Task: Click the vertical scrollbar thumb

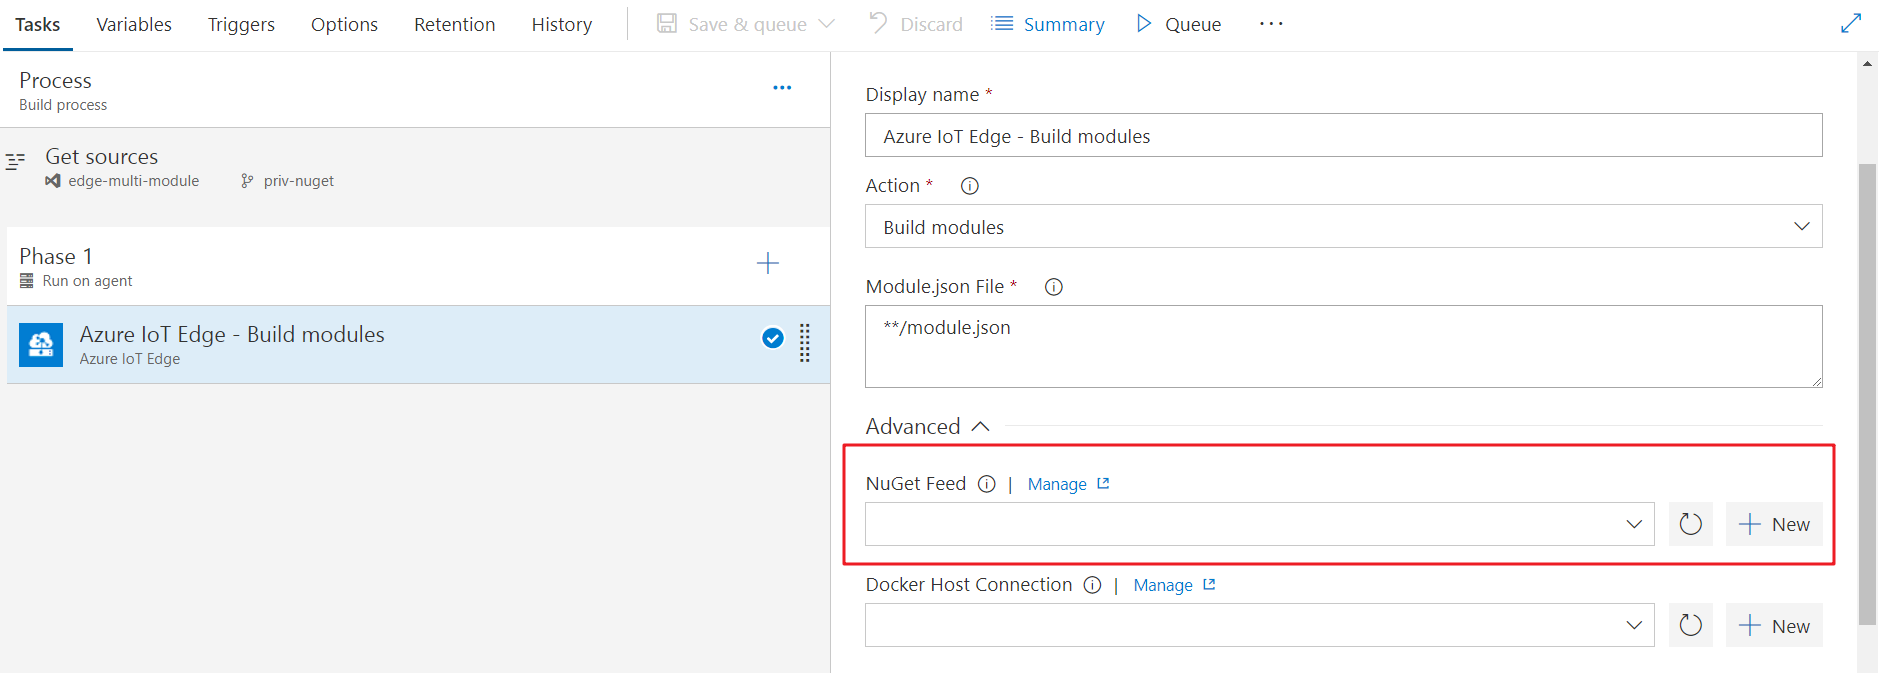Action: point(1867,394)
